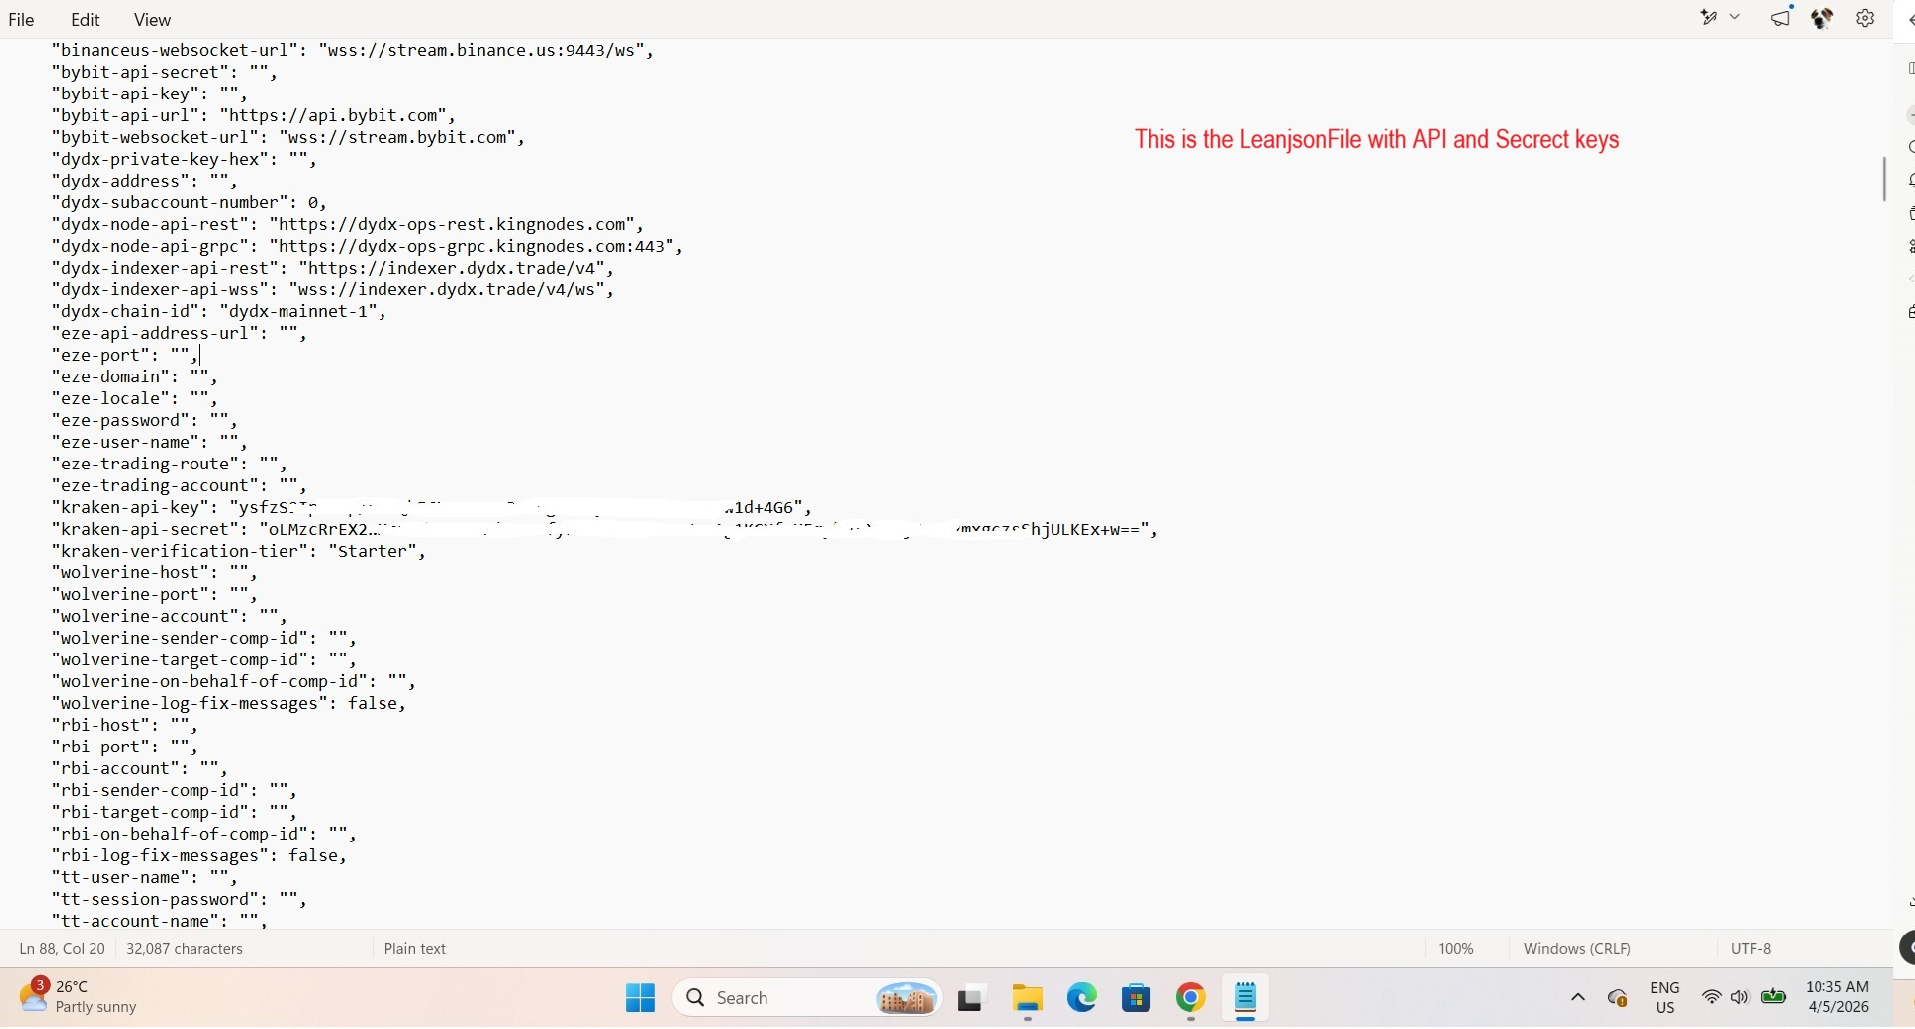Viewport: 1915px width, 1029px height.
Task: Click the "dydx-indexer-api-wss" line
Action: 333,289
